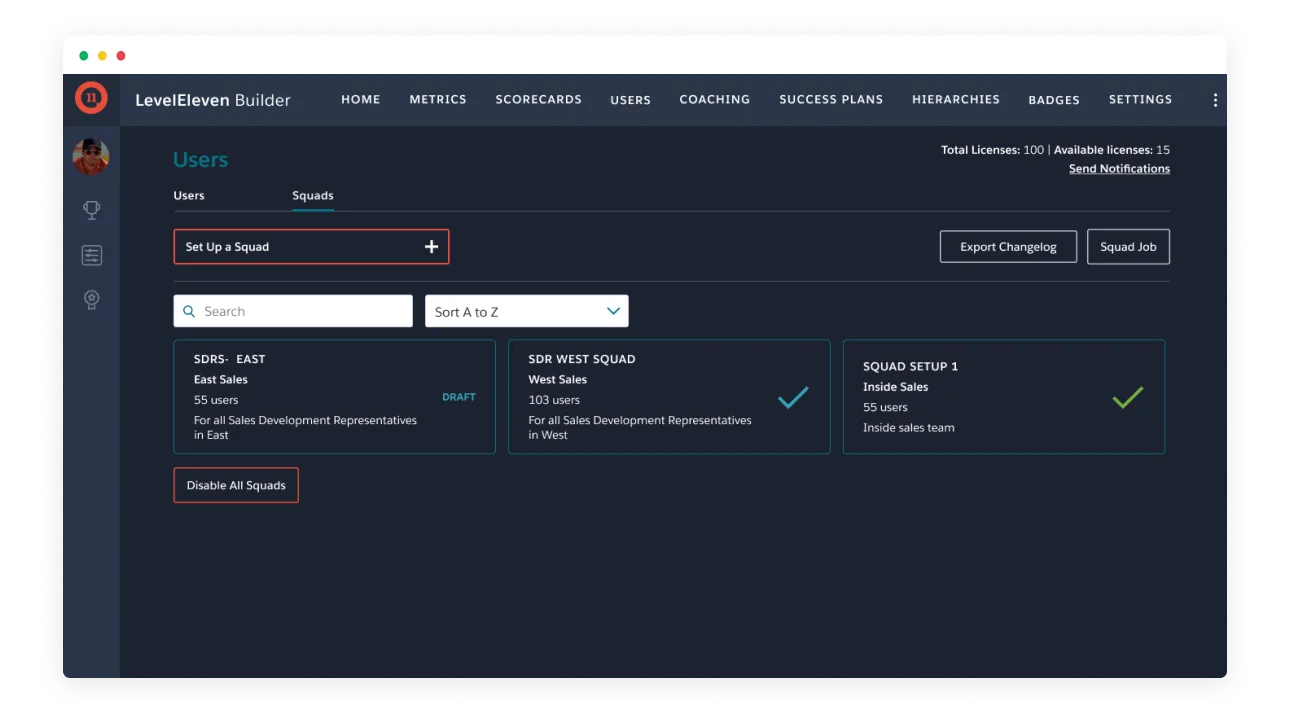Click the '103 users' count text

tap(554, 400)
